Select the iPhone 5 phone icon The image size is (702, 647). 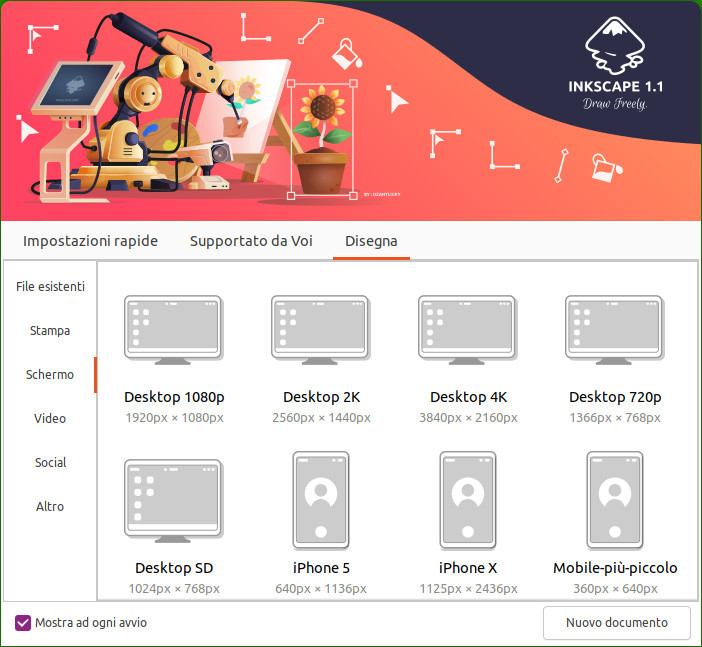[x=321, y=501]
